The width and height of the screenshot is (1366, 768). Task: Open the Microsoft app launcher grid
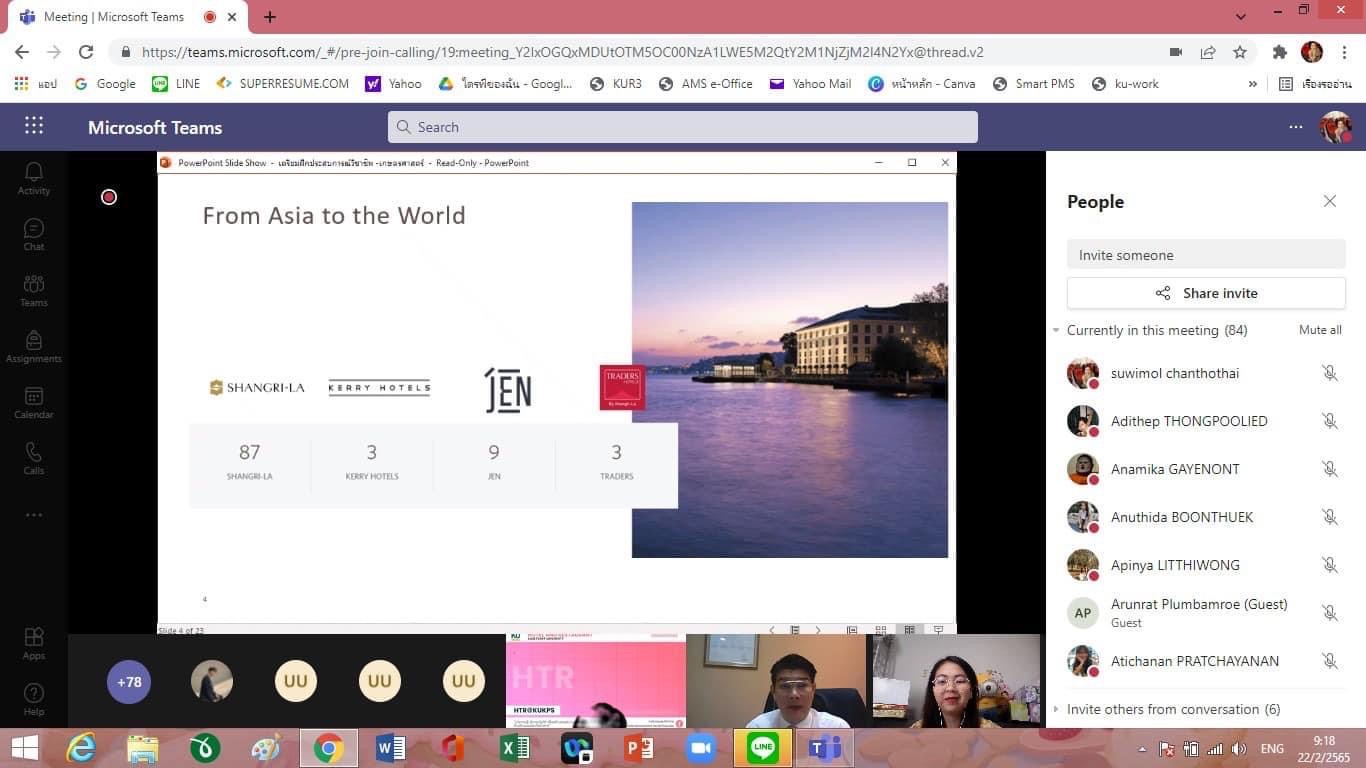click(33, 126)
